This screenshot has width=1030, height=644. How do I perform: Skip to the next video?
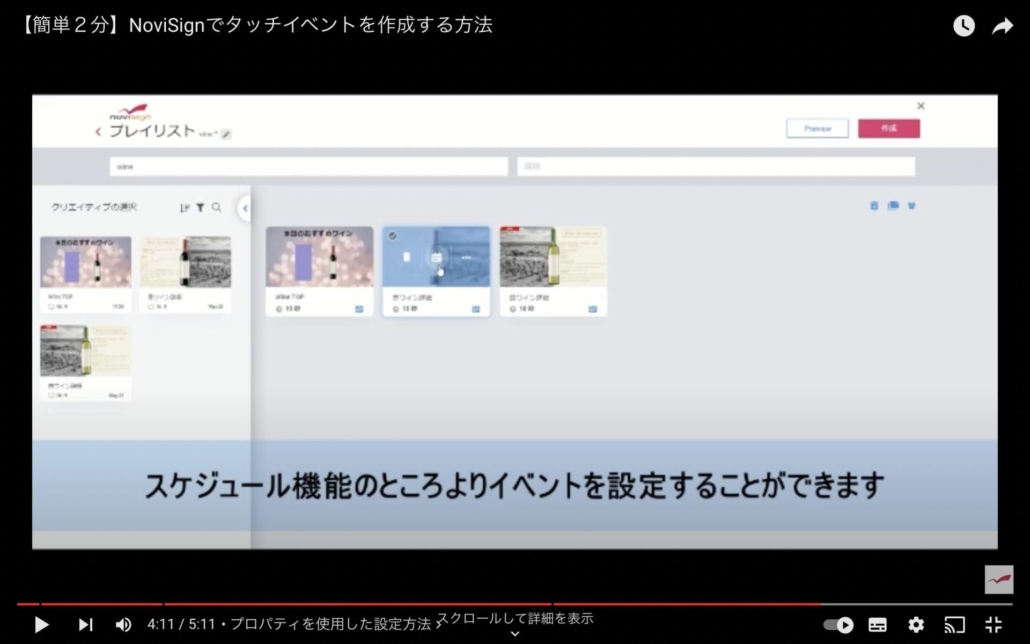coord(85,624)
